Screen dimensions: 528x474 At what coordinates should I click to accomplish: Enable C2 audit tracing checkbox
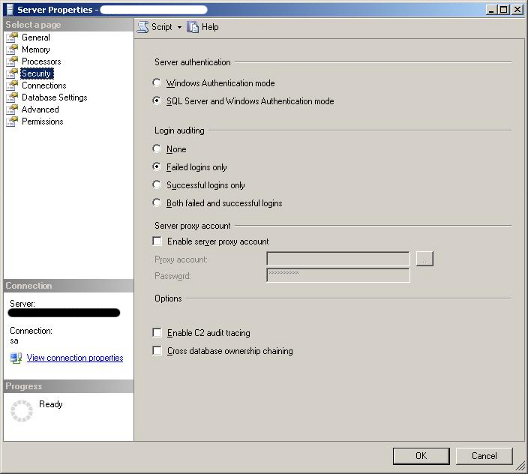click(x=157, y=333)
